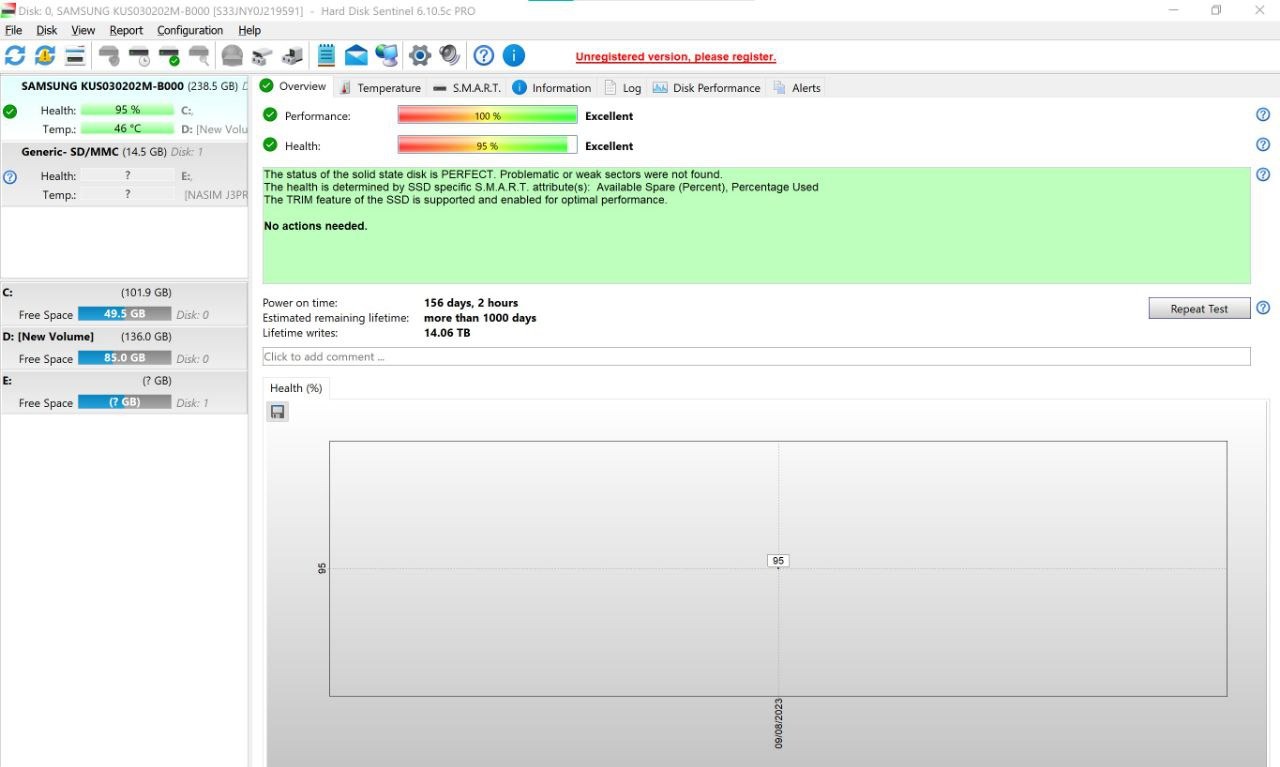The width and height of the screenshot is (1280, 767).
Task: Click the refresh icon with warning sign
Action: click(x=45, y=56)
